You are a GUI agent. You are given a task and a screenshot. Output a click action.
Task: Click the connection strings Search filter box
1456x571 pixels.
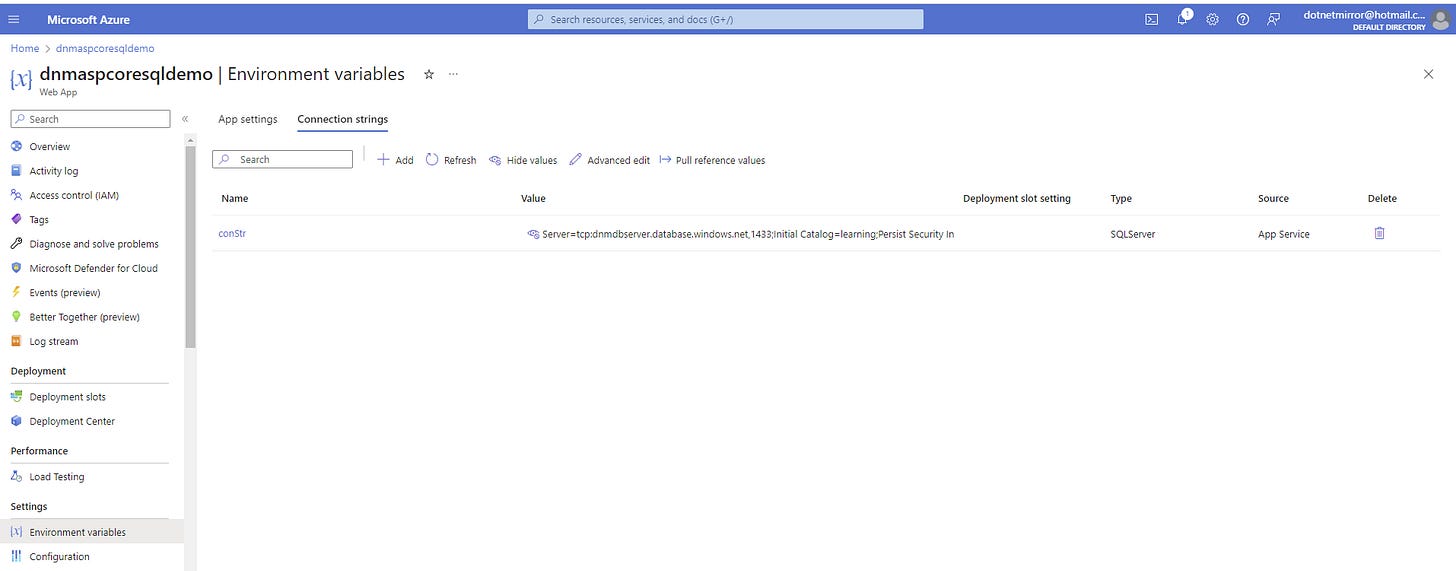point(283,159)
